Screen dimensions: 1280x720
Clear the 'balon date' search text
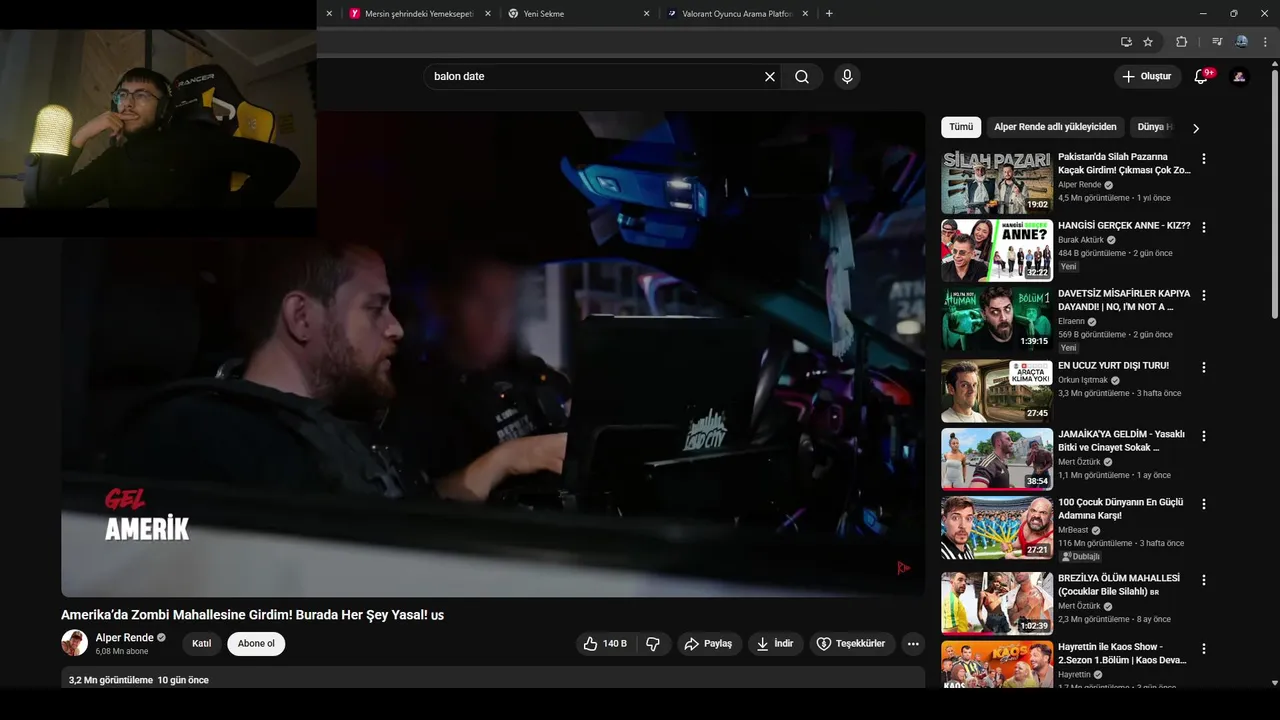pyautogui.click(x=770, y=77)
